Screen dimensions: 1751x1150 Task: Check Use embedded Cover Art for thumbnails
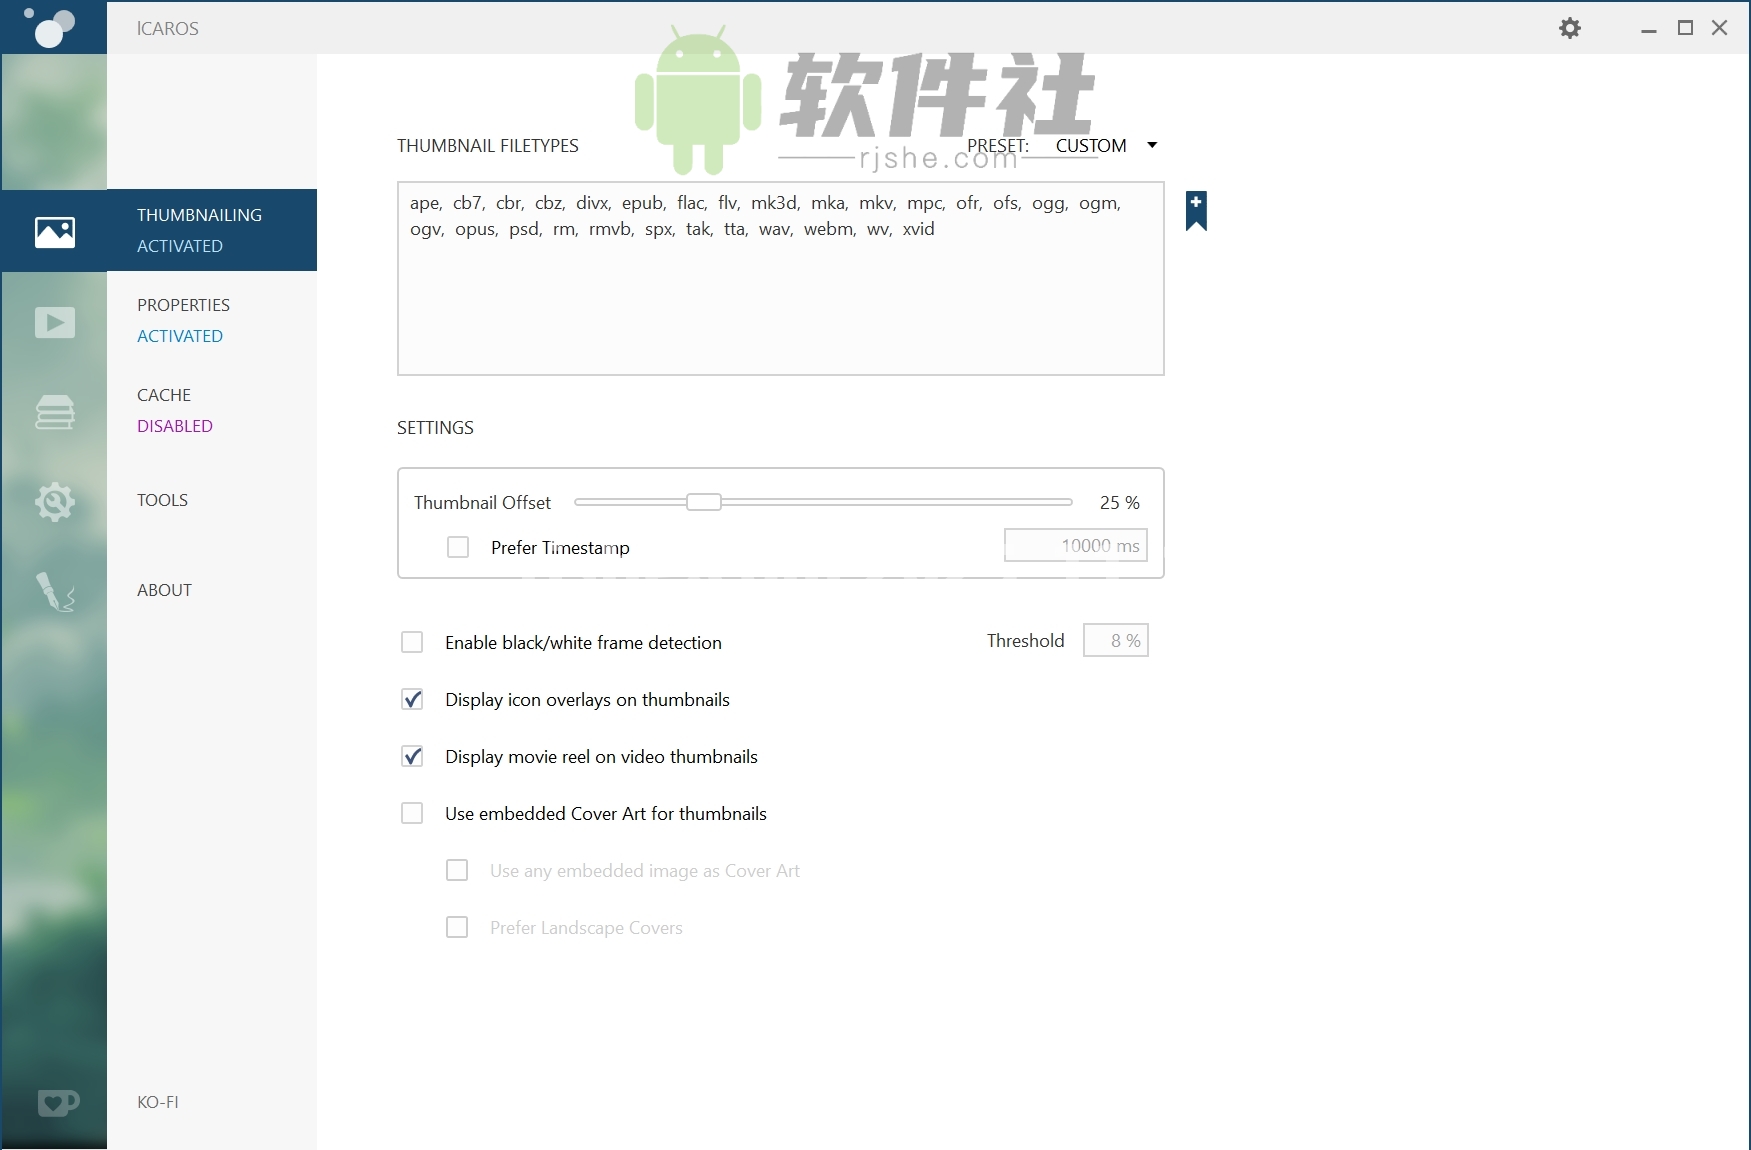point(412,813)
